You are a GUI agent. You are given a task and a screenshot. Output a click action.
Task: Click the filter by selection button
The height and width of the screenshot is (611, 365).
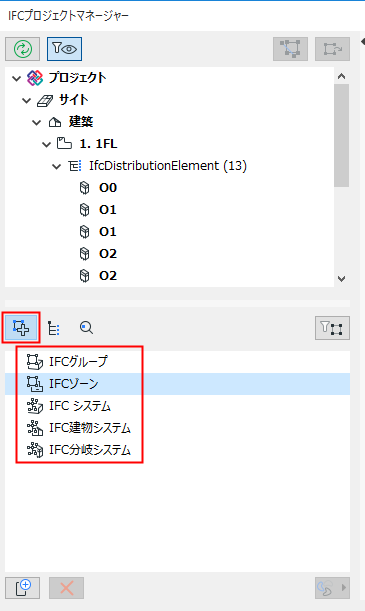pyautogui.click(x=332, y=328)
